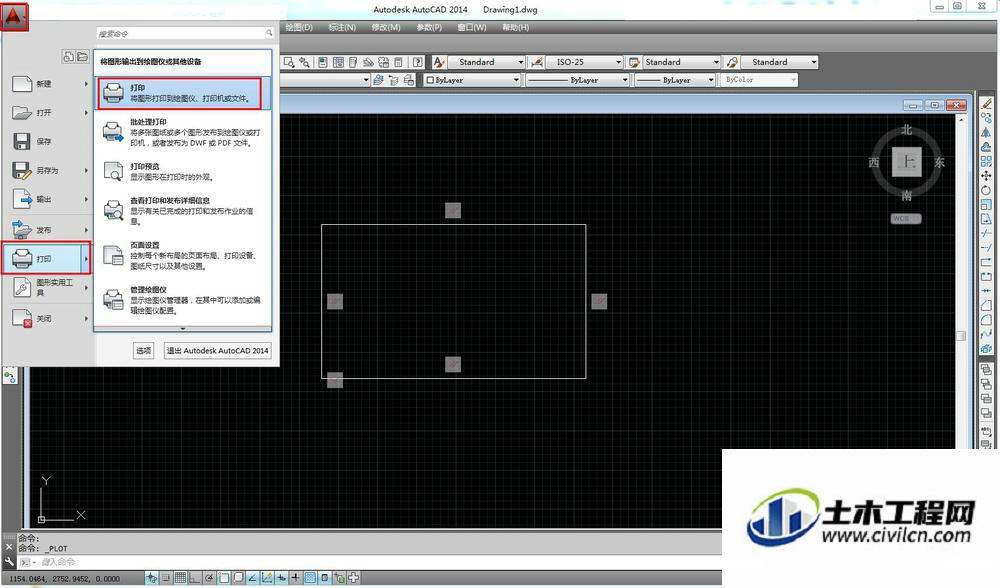The height and width of the screenshot is (588, 1000).
Task: Select the Chamfer tool in modify toolbar
Action: [x=986, y=305]
